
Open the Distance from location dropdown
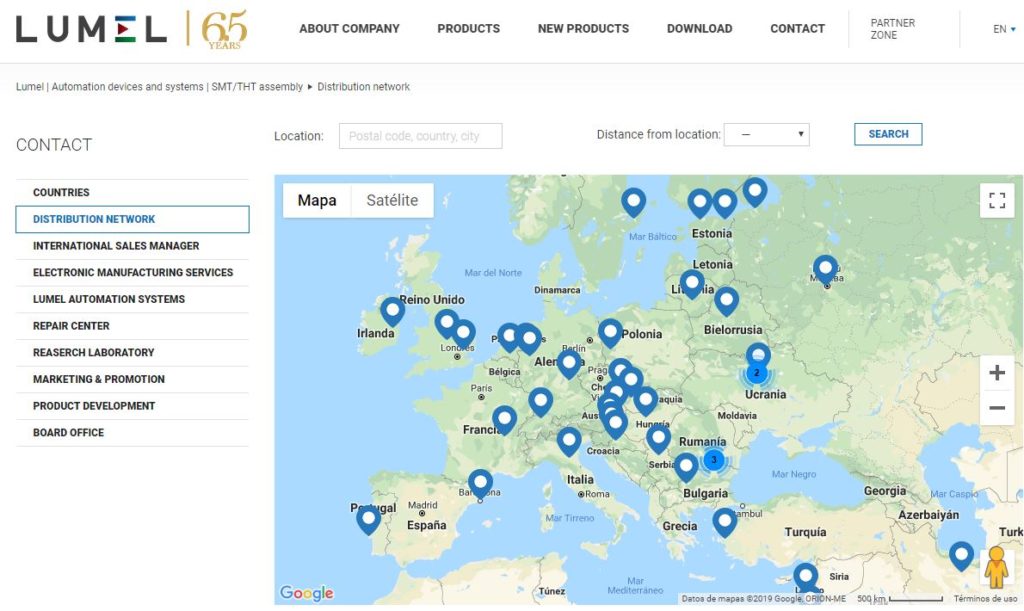click(766, 135)
